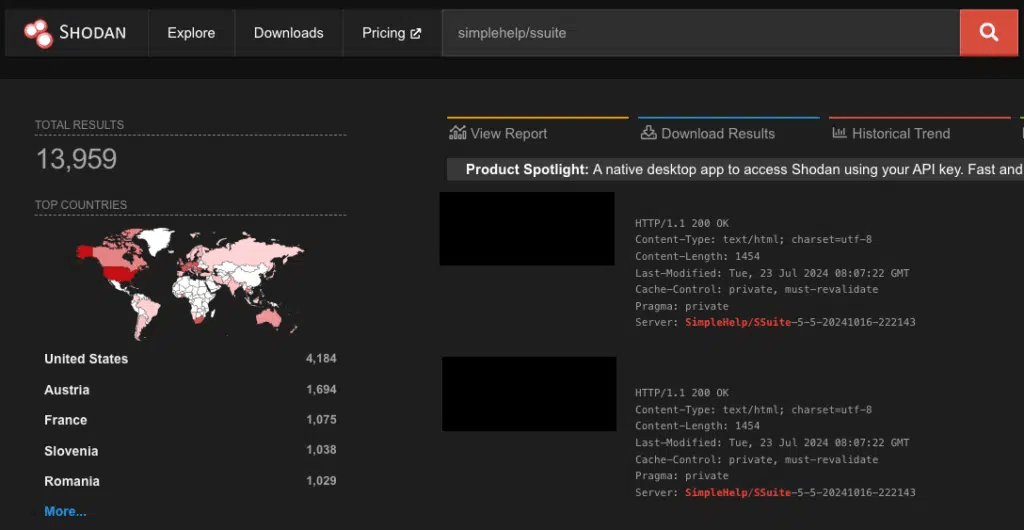Click the second redacted result thumbnail

coord(529,394)
